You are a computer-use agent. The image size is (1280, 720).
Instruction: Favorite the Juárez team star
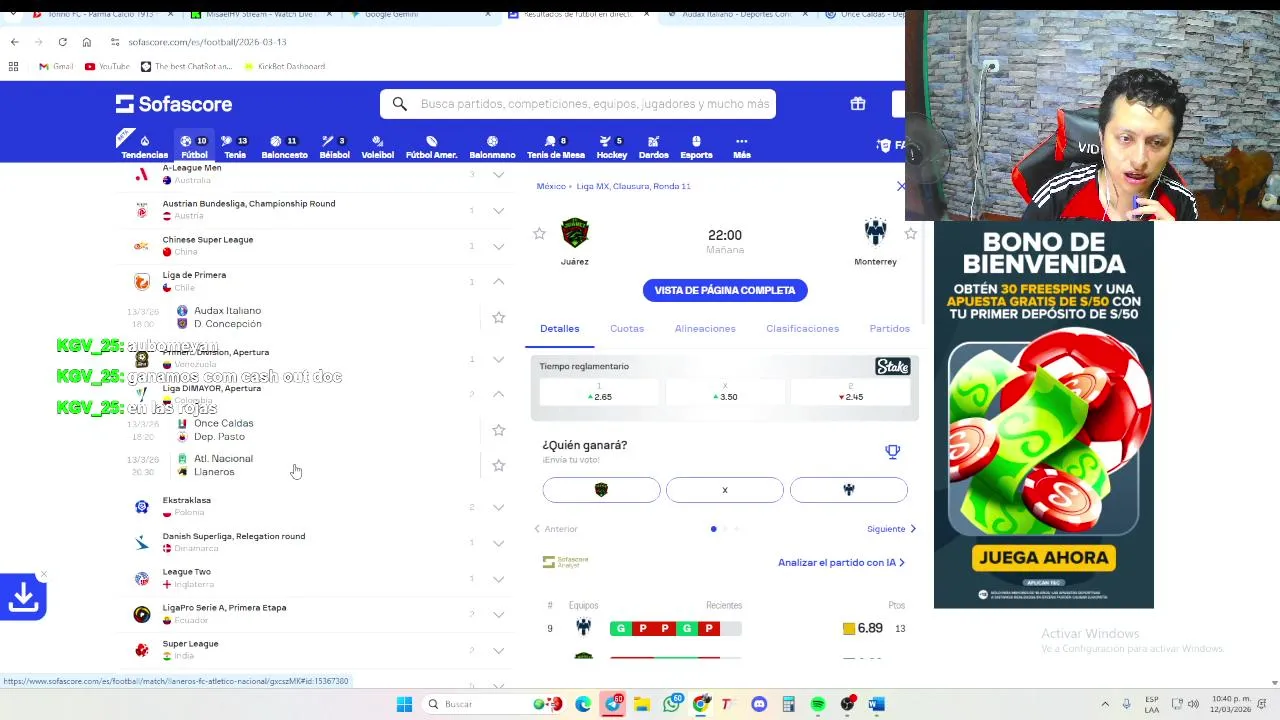coord(539,233)
